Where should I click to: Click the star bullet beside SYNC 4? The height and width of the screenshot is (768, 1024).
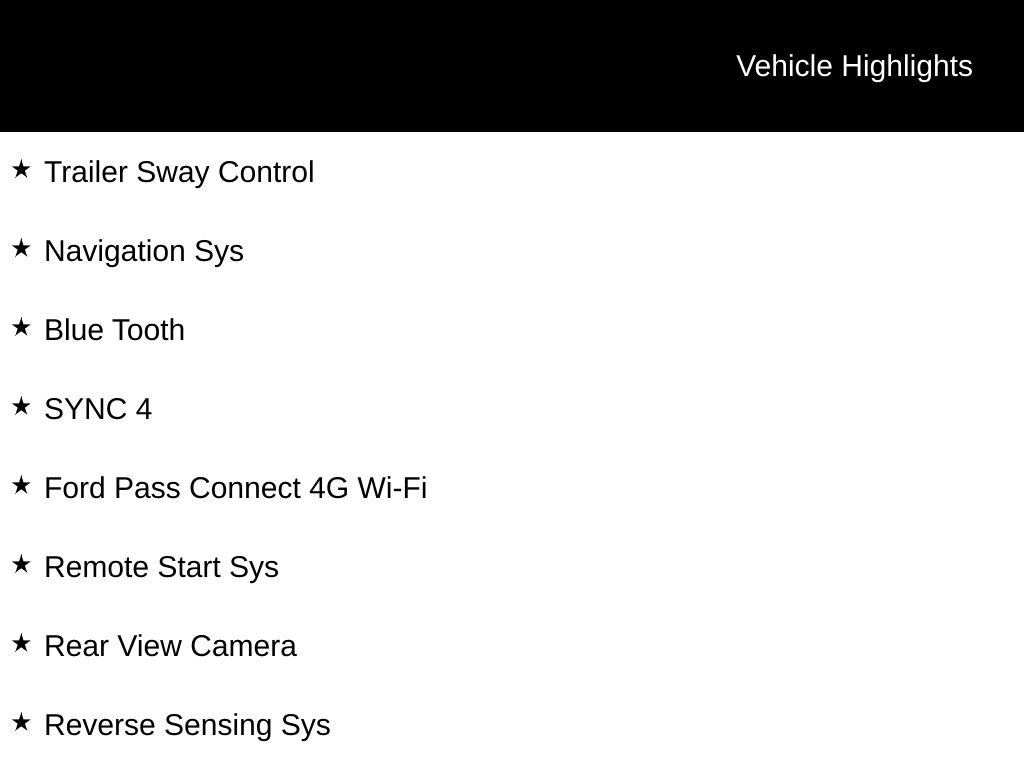click(21, 406)
